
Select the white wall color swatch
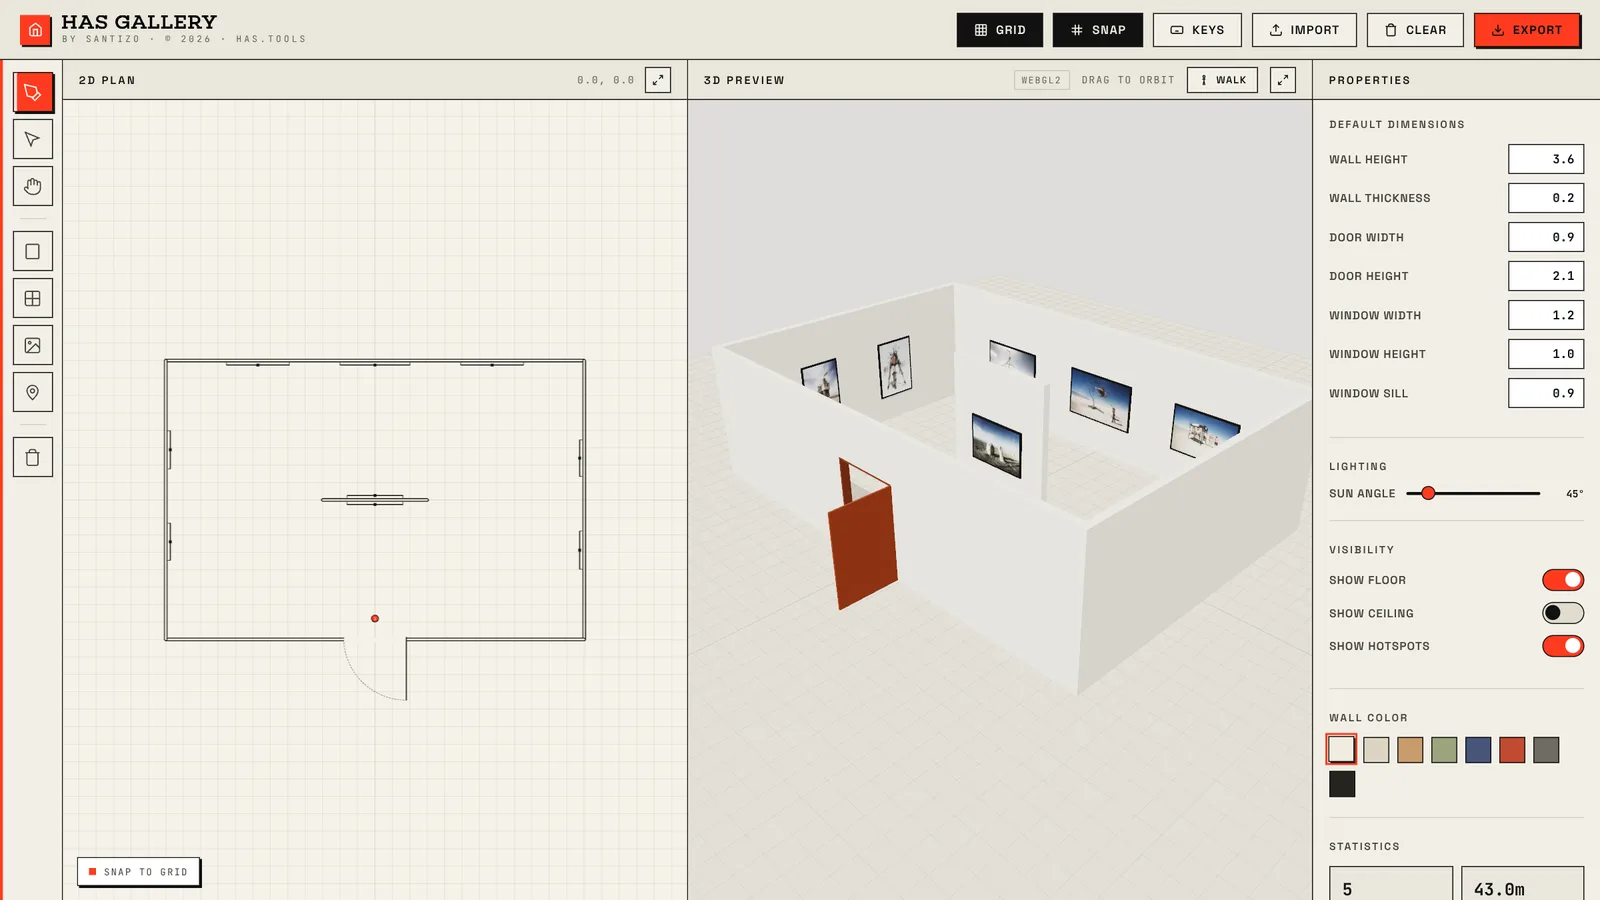click(x=1342, y=750)
